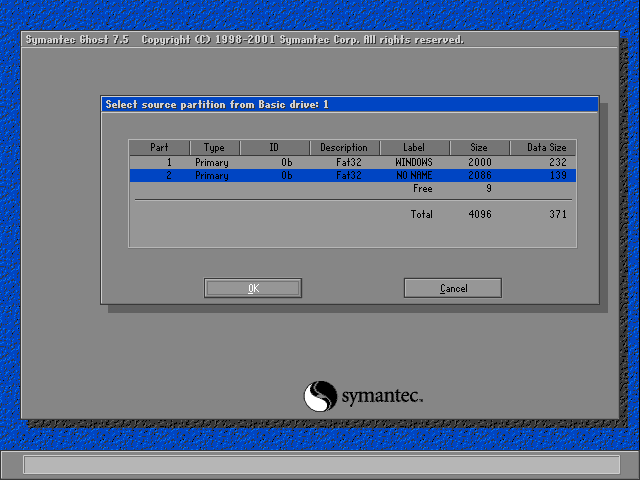This screenshot has height=480, width=640.
Task: Click the Type column header
Action: click(215, 147)
